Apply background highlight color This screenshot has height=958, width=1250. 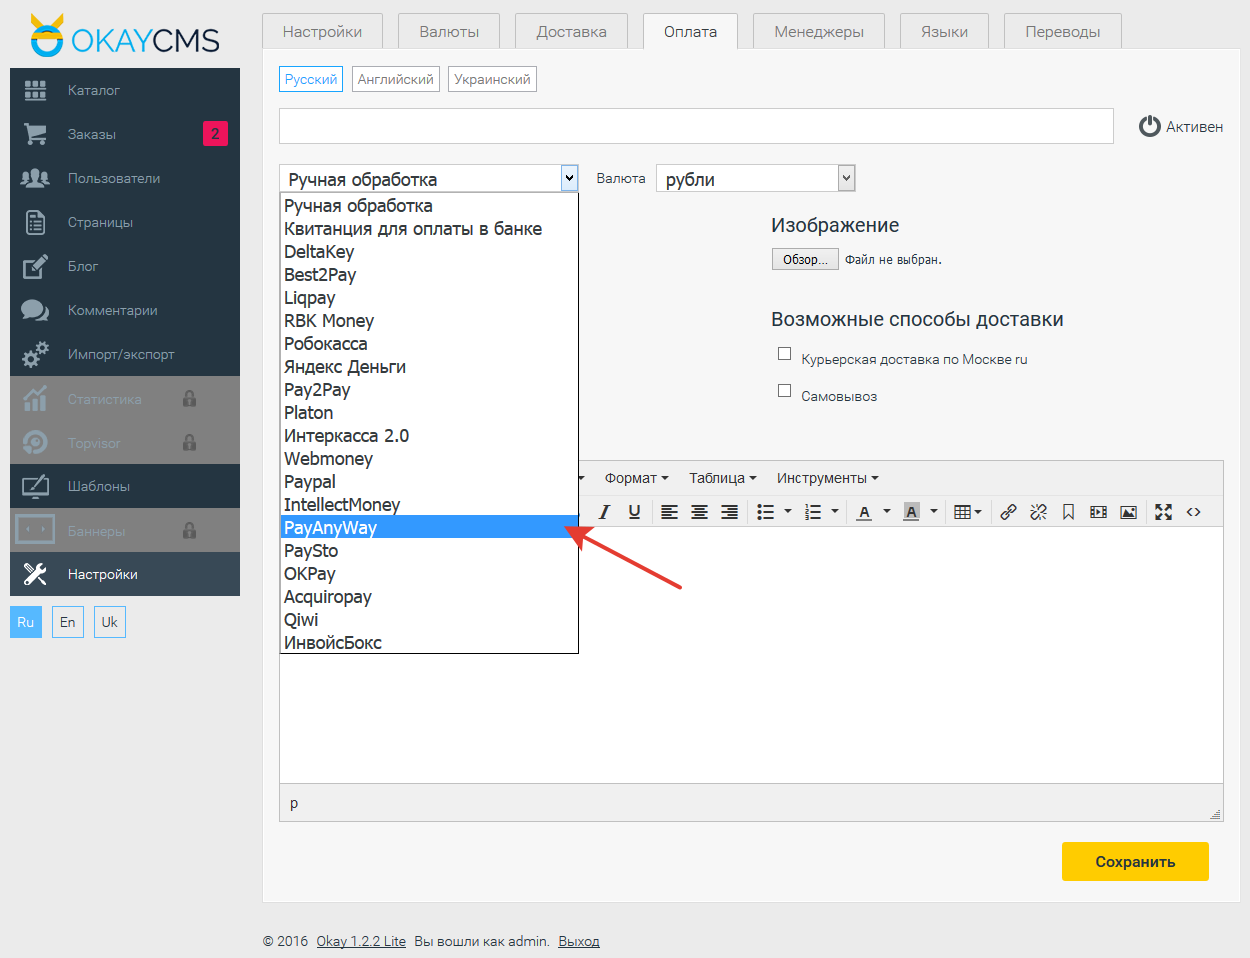click(911, 512)
